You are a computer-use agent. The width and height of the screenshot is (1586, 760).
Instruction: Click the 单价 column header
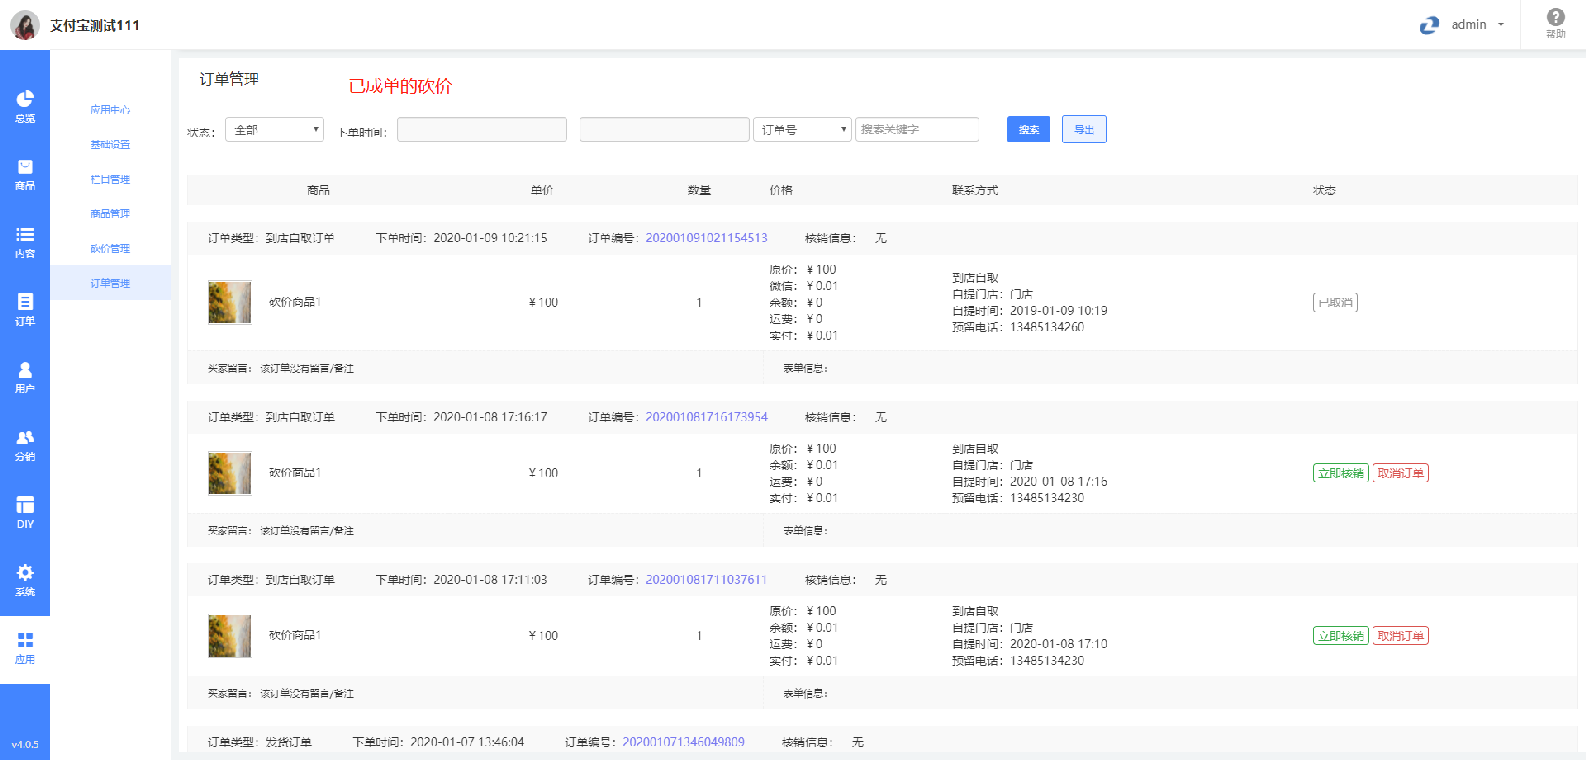point(542,190)
